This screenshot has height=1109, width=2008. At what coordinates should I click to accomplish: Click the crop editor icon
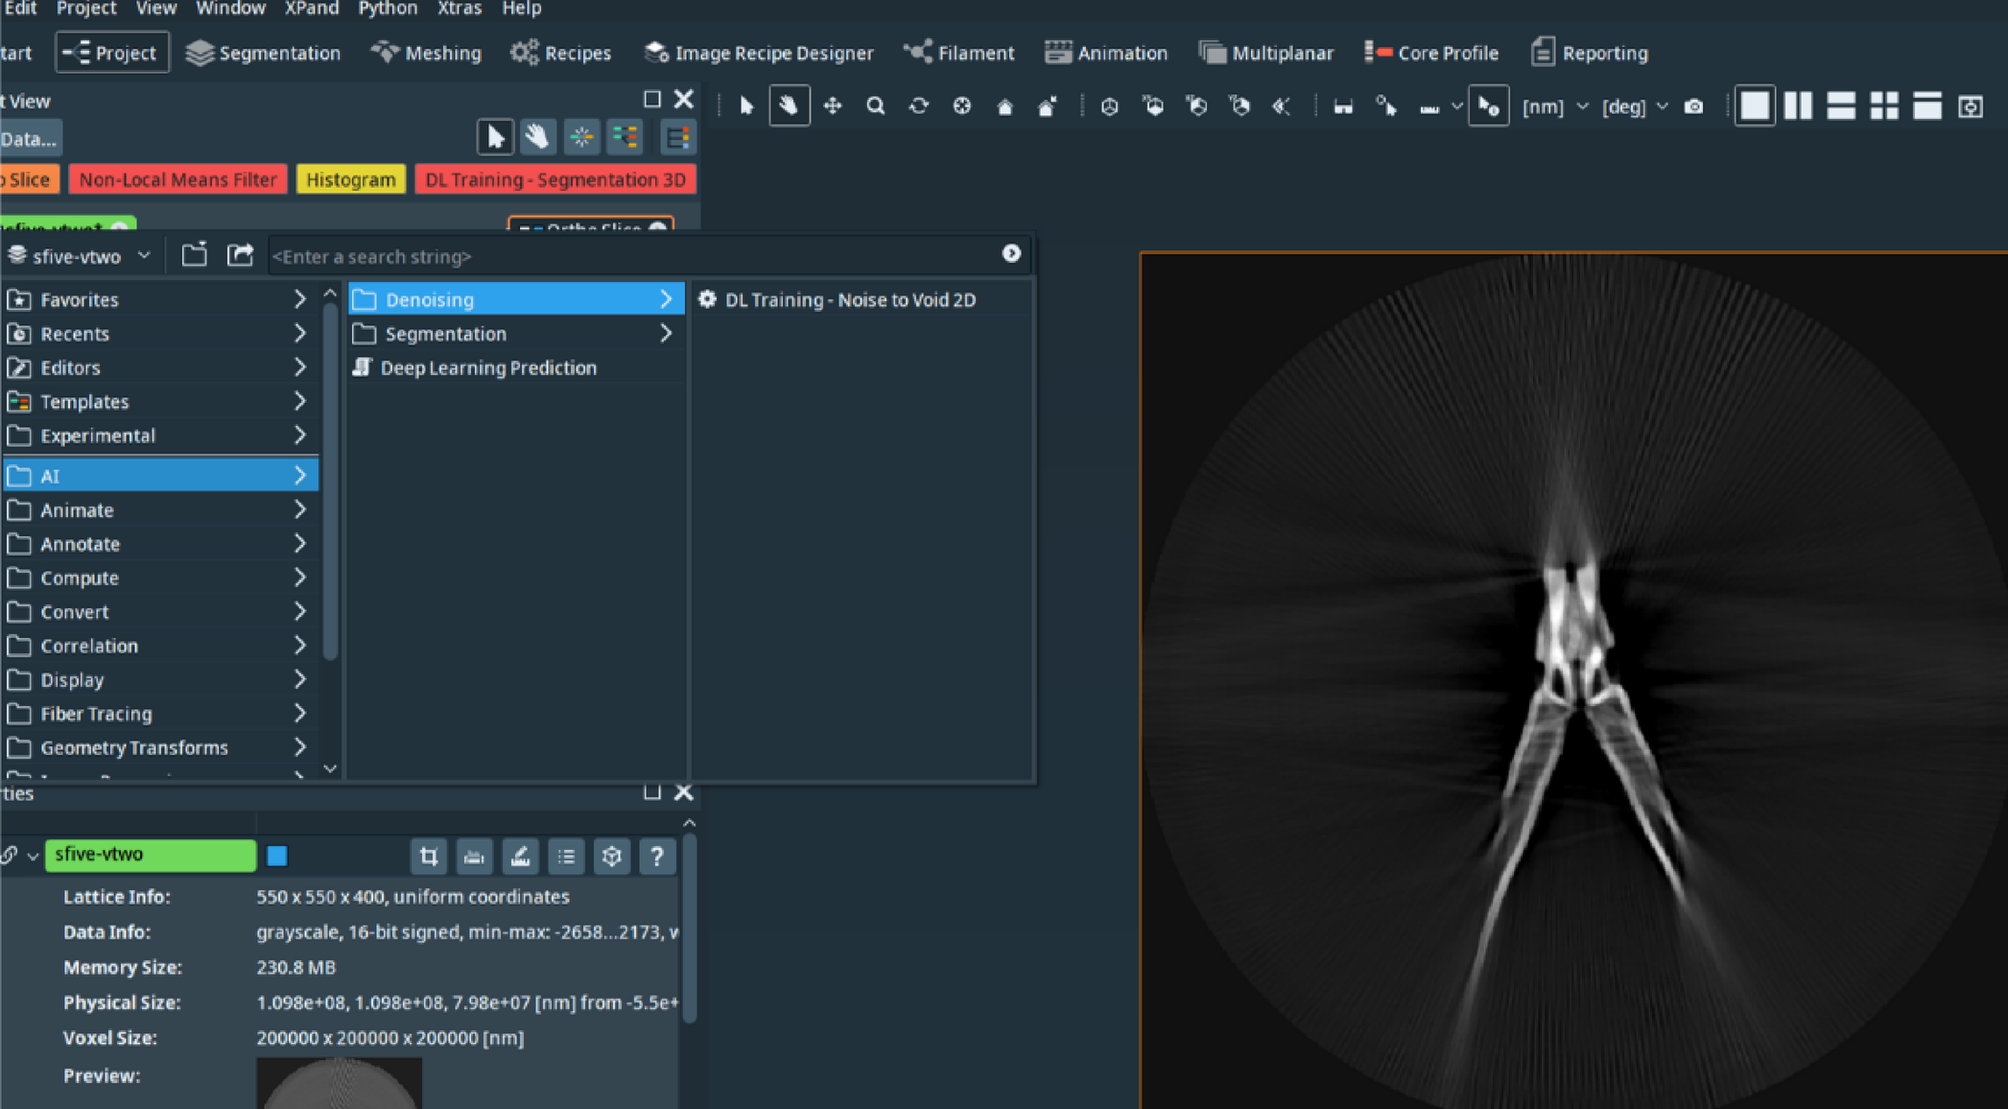coord(428,856)
